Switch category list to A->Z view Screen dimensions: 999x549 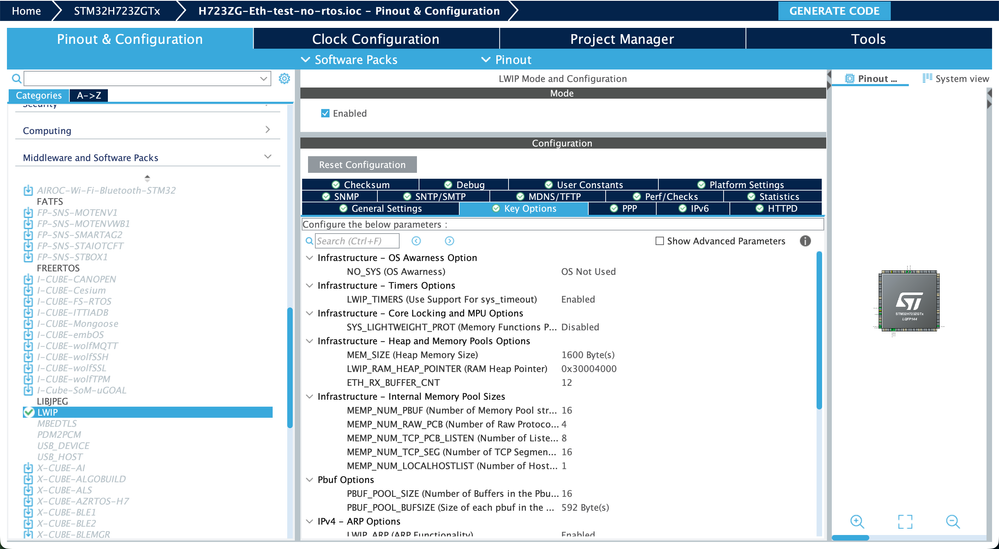[x=89, y=96]
